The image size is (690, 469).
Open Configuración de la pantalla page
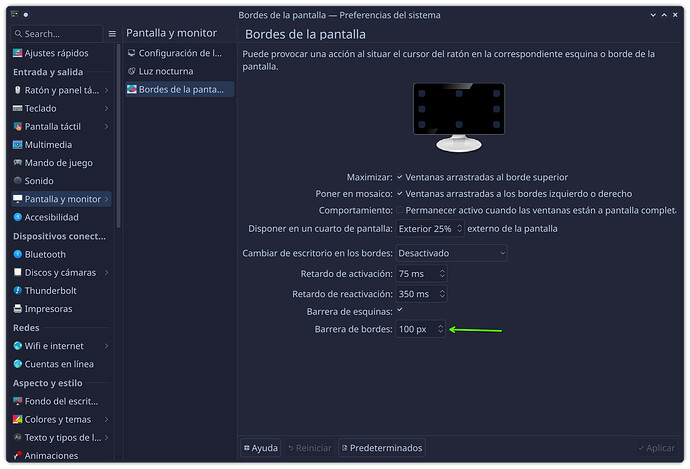click(180, 53)
